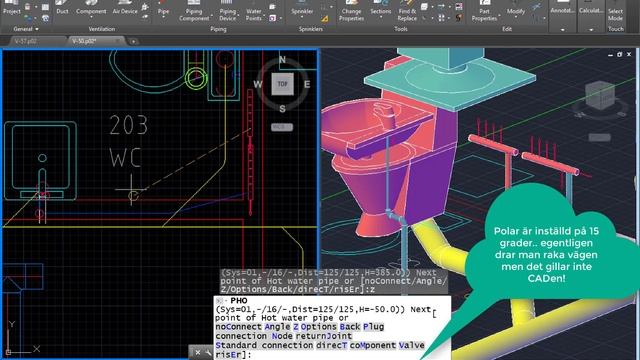The height and width of the screenshot is (360, 640).
Task: Click S on the ViewCube compass
Action: pos(282,109)
